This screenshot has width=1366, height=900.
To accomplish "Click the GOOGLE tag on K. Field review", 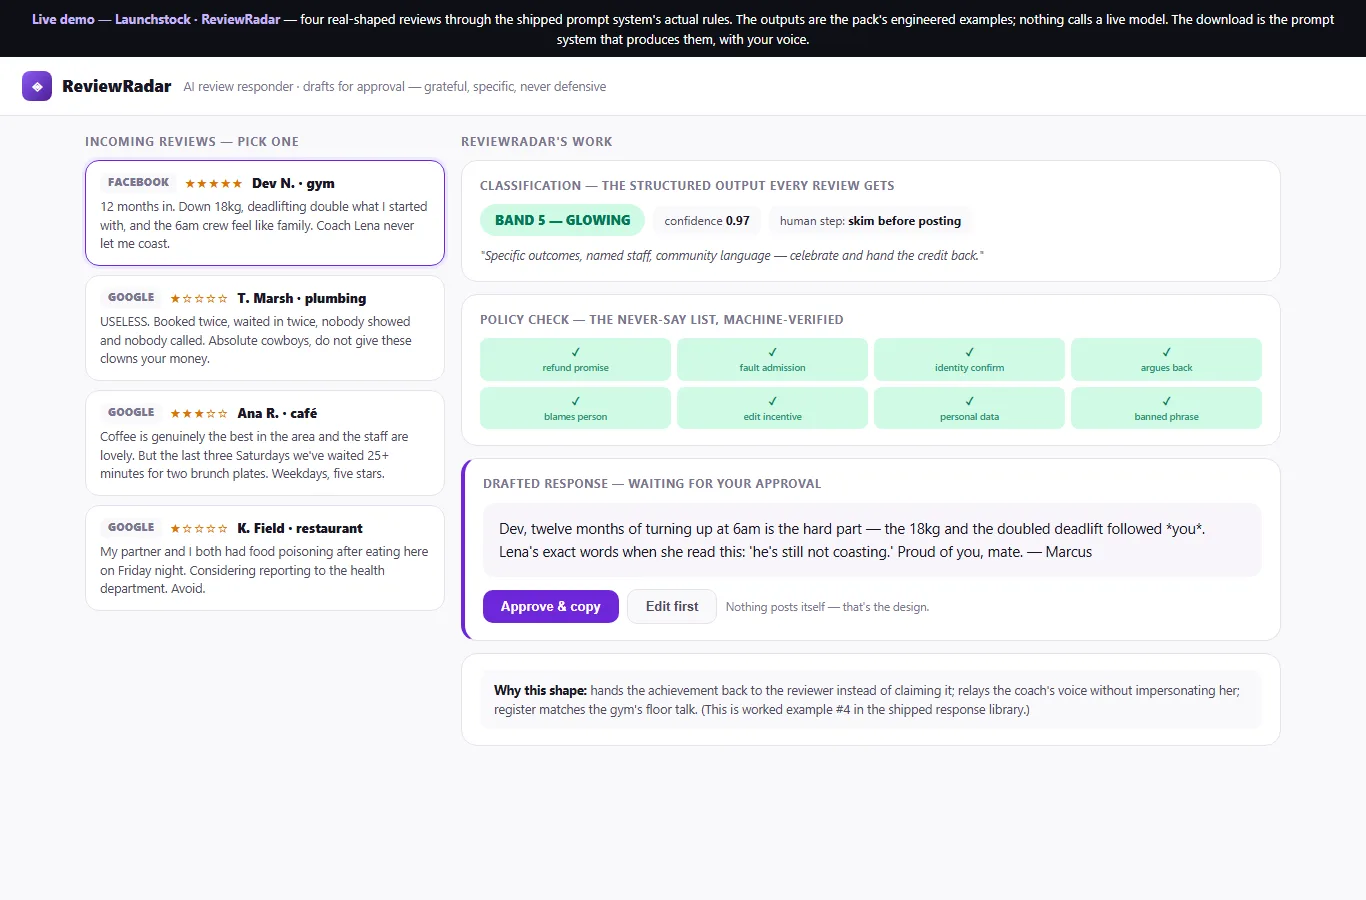I will 131,527.
